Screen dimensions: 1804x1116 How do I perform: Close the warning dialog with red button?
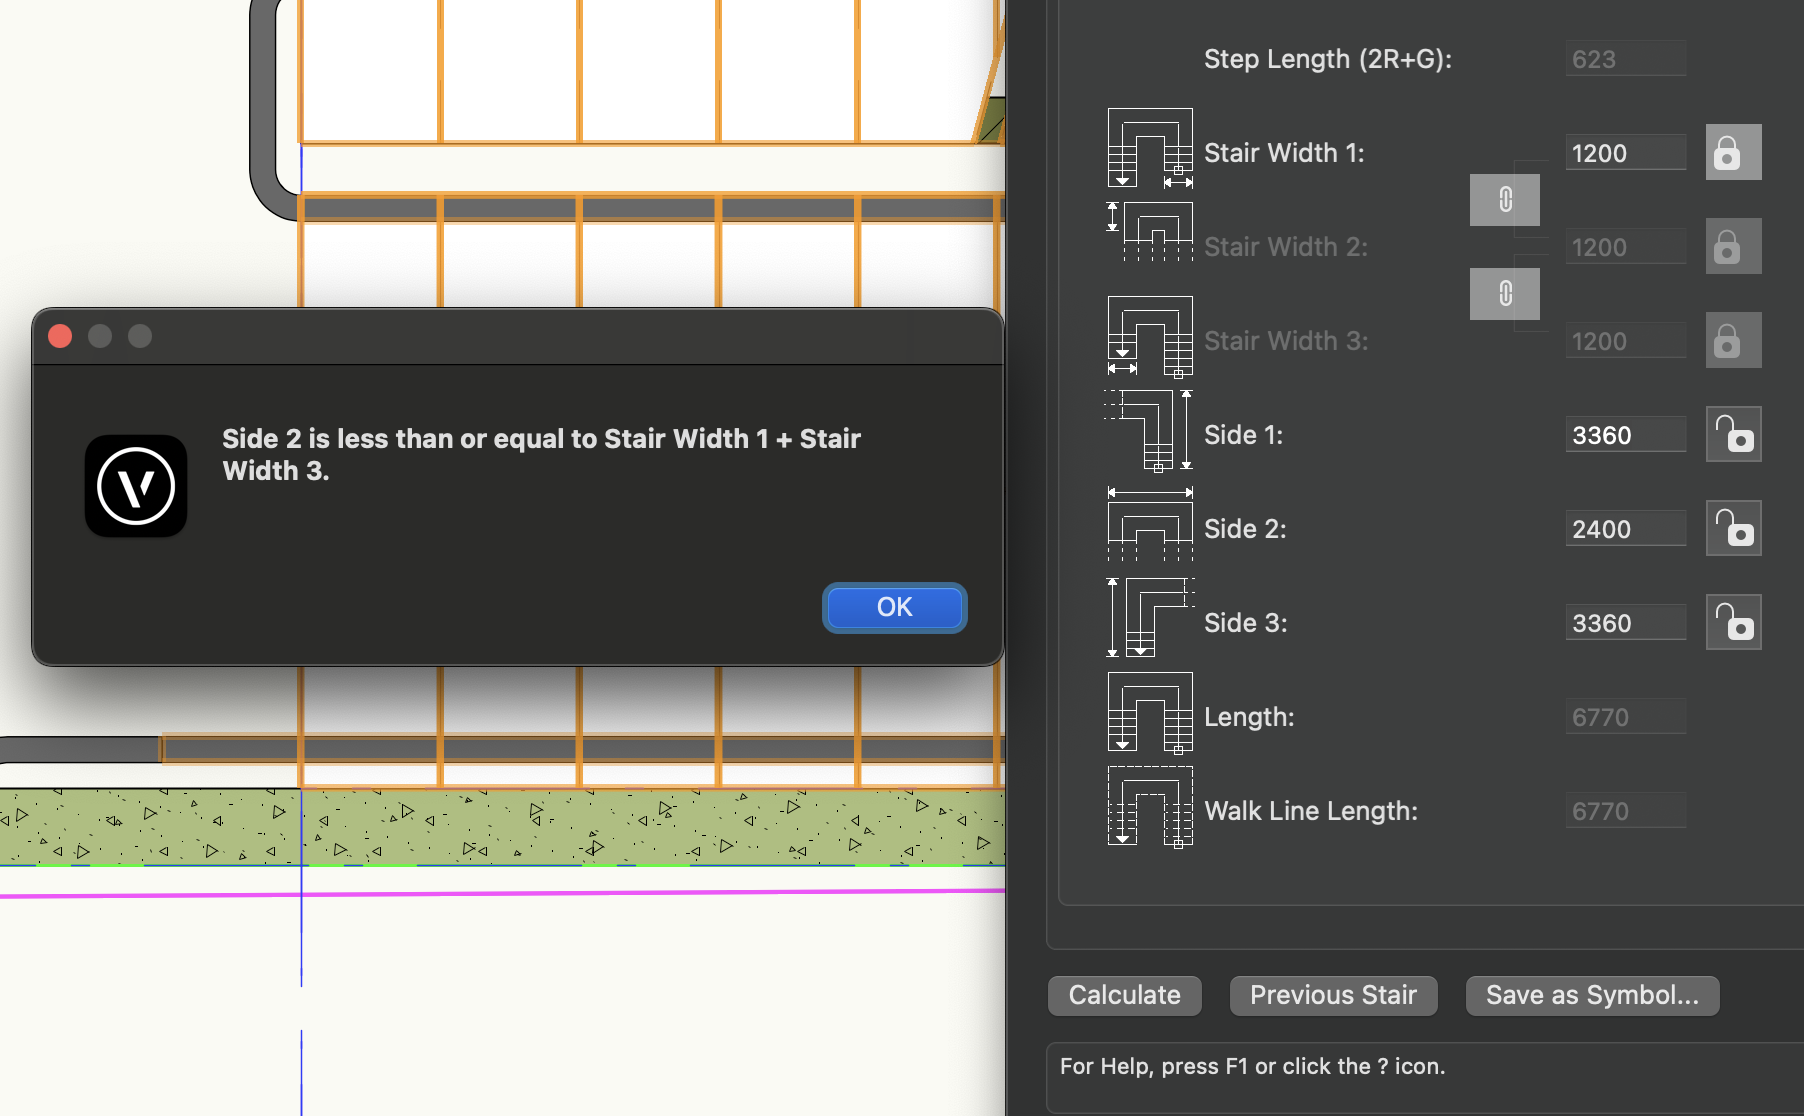tap(60, 336)
